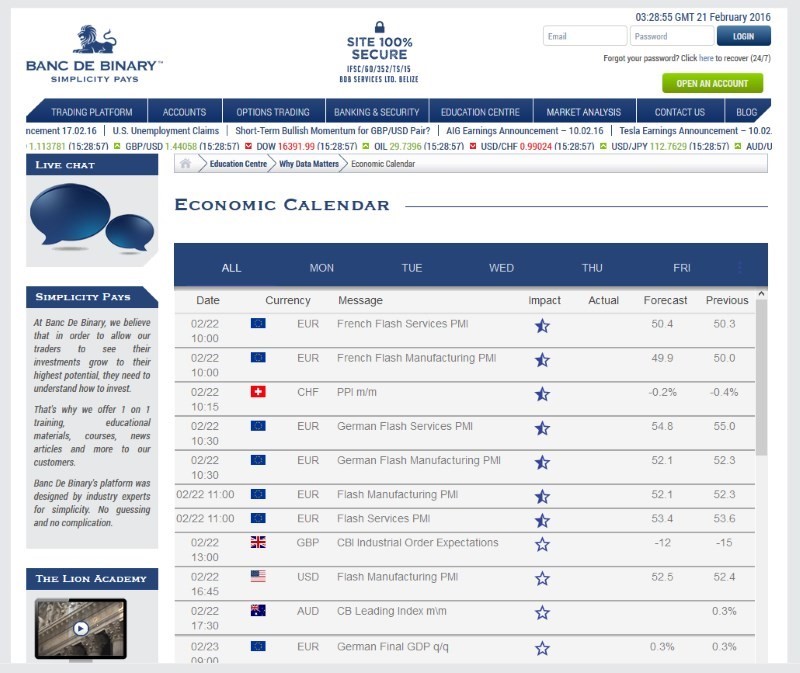800x673 pixels.
Task: Click the Open An Account button
Action: tap(712, 83)
